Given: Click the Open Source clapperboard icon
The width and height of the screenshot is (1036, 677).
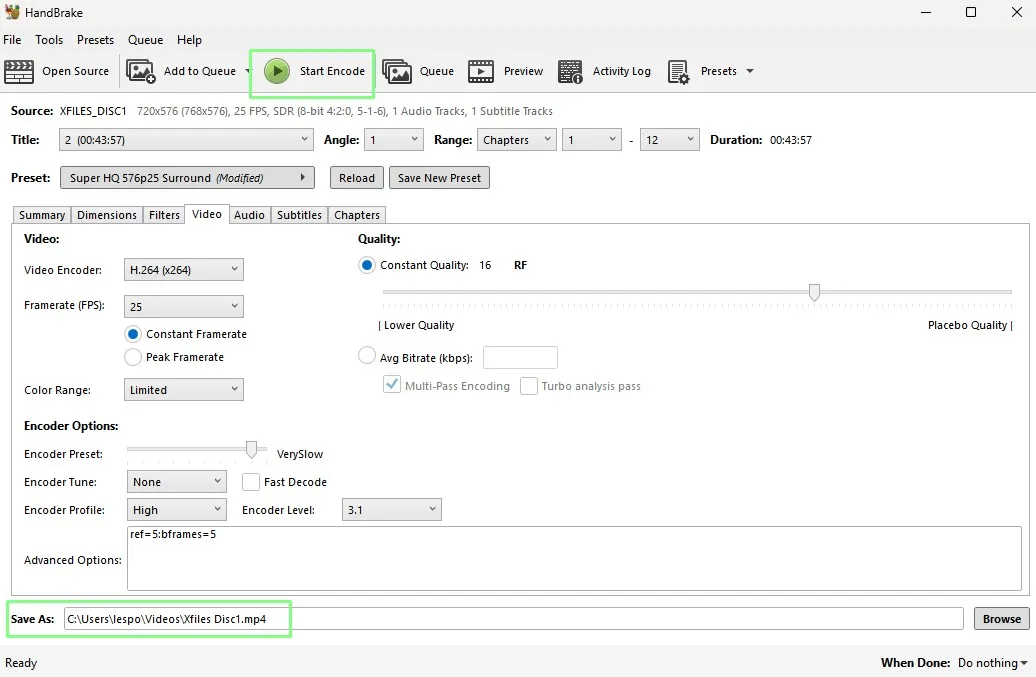Looking at the screenshot, I should click(x=18, y=71).
